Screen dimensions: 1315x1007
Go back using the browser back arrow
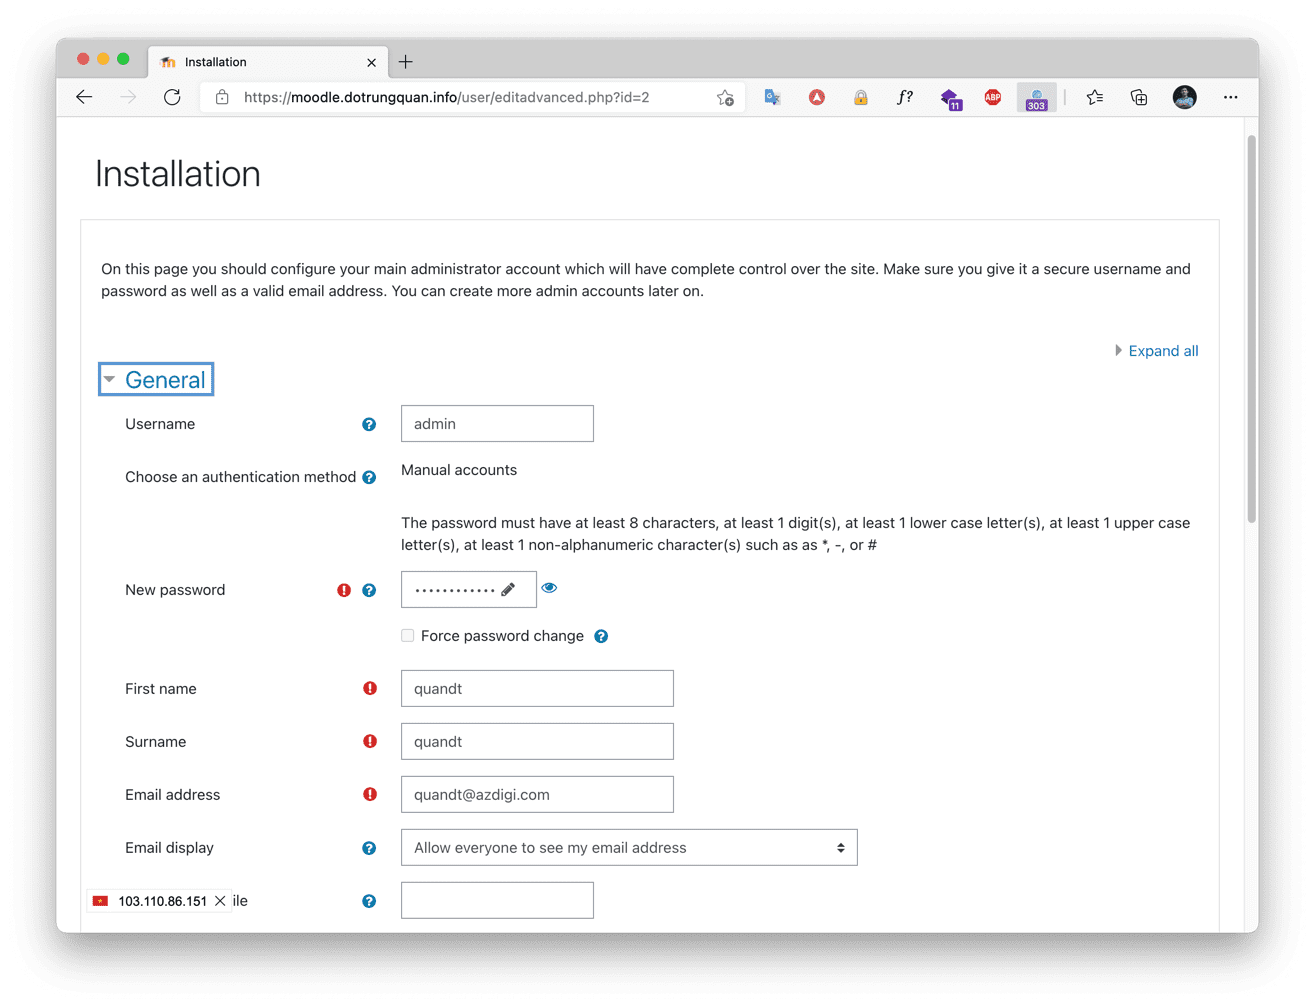84,97
